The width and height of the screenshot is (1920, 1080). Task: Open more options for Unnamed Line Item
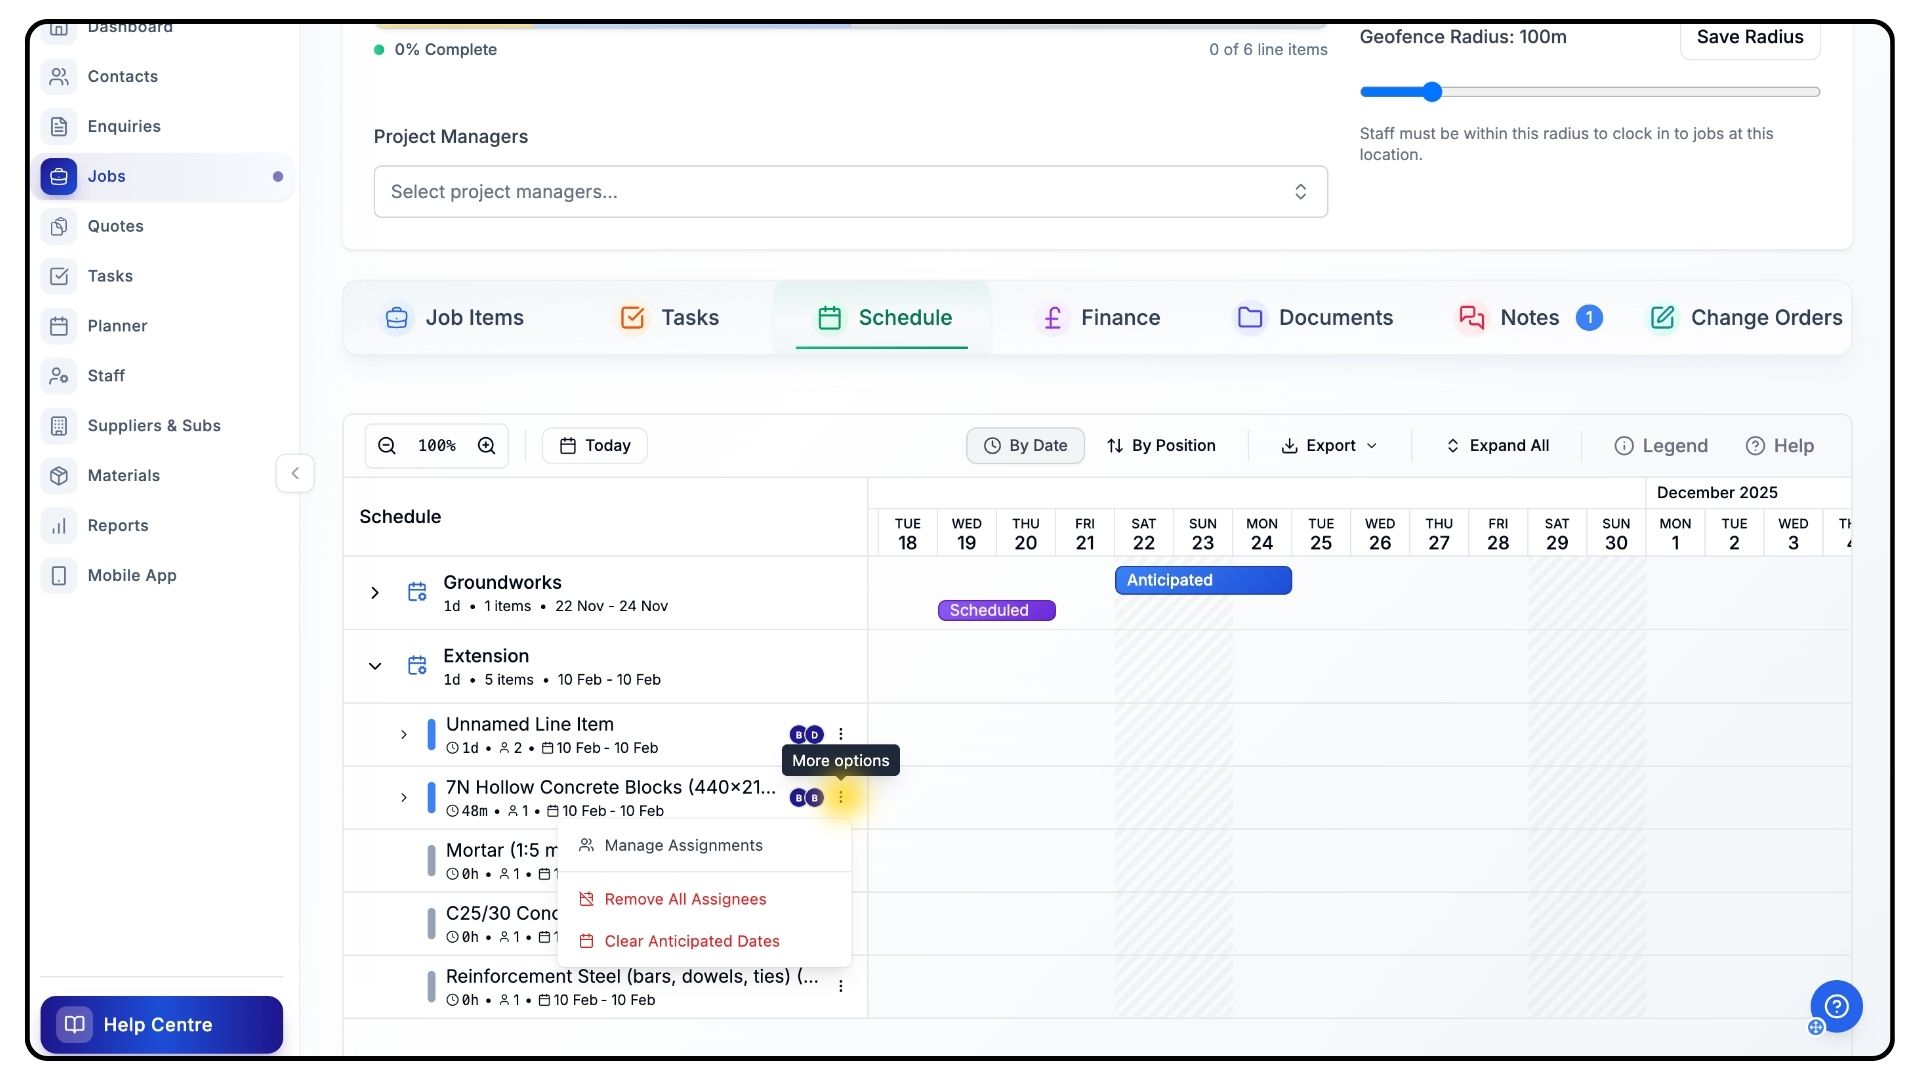[x=841, y=734]
